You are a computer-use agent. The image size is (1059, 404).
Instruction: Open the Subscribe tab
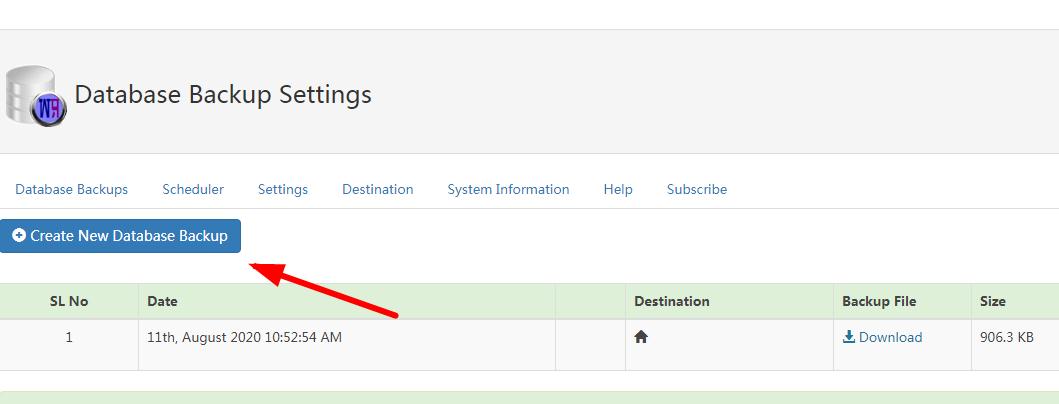tap(697, 189)
